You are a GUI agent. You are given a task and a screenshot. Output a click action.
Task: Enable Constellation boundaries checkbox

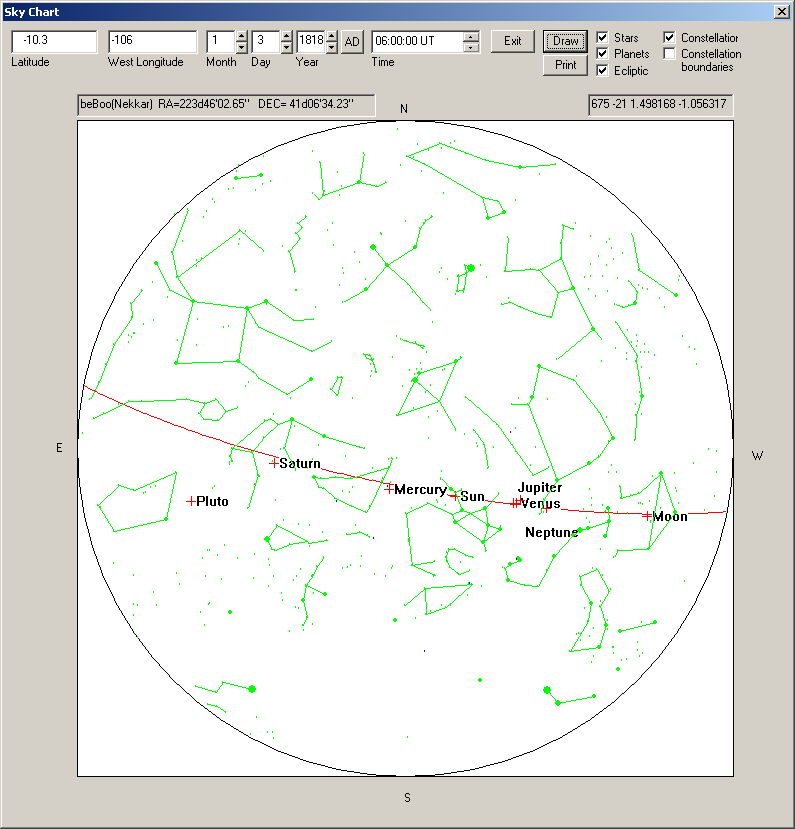(x=669, y=54)
